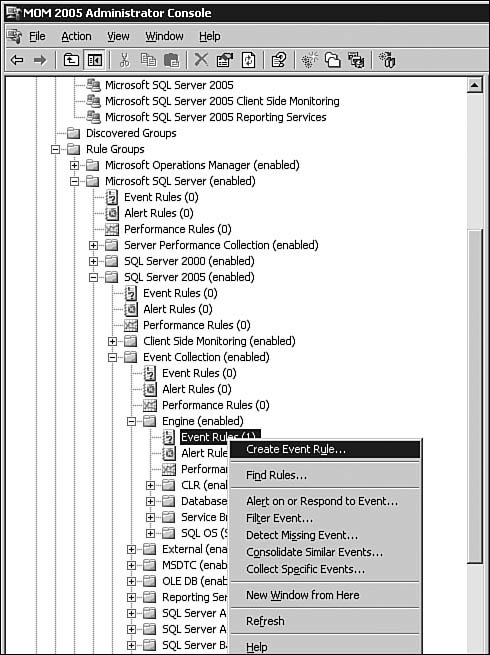Click the Up one level toolbar icon
Viewport: 490px width, 655px height.
pyautogui.click(x=71, y=61)
